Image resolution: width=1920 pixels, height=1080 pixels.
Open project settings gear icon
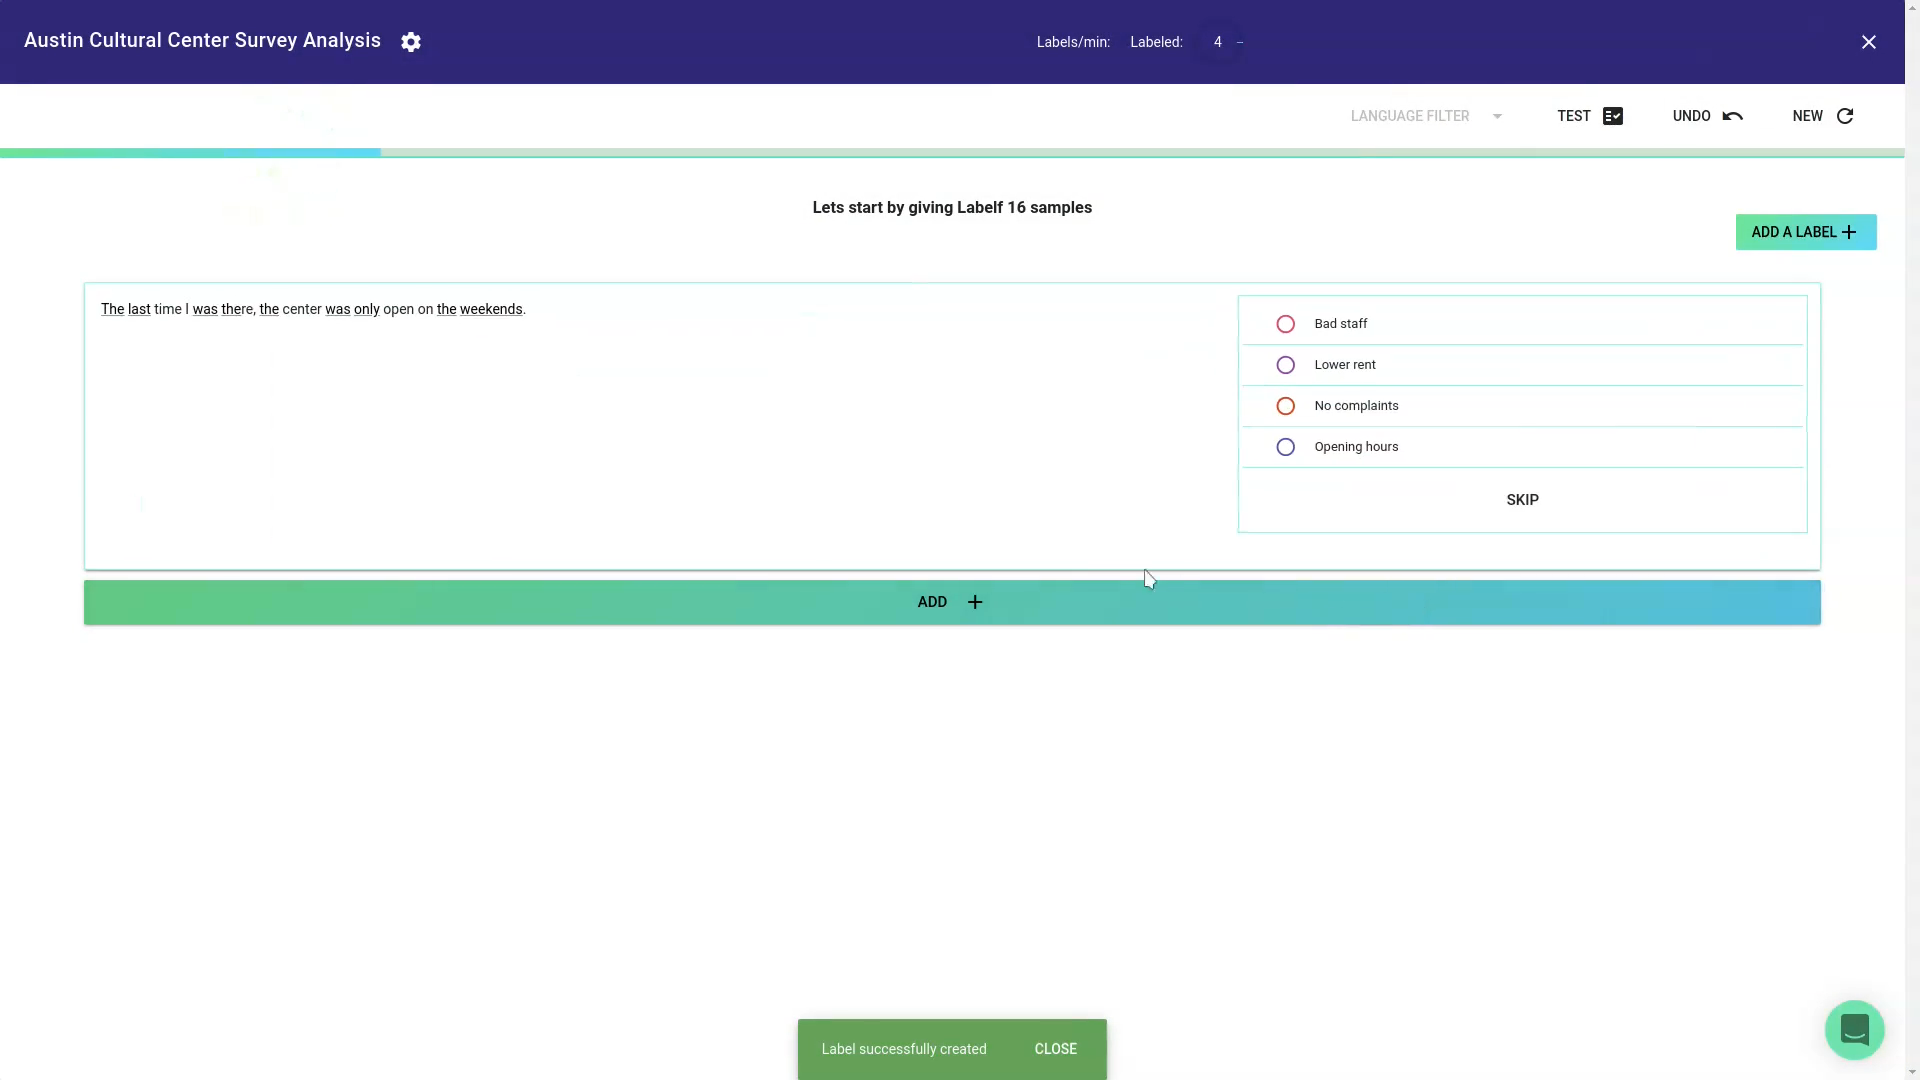pos(410,42)
